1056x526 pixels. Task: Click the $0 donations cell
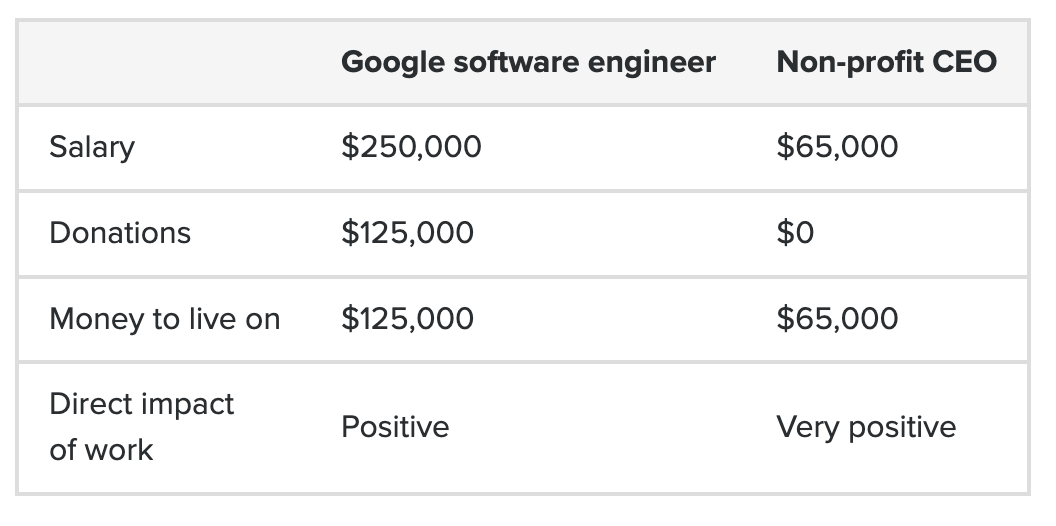795,233
